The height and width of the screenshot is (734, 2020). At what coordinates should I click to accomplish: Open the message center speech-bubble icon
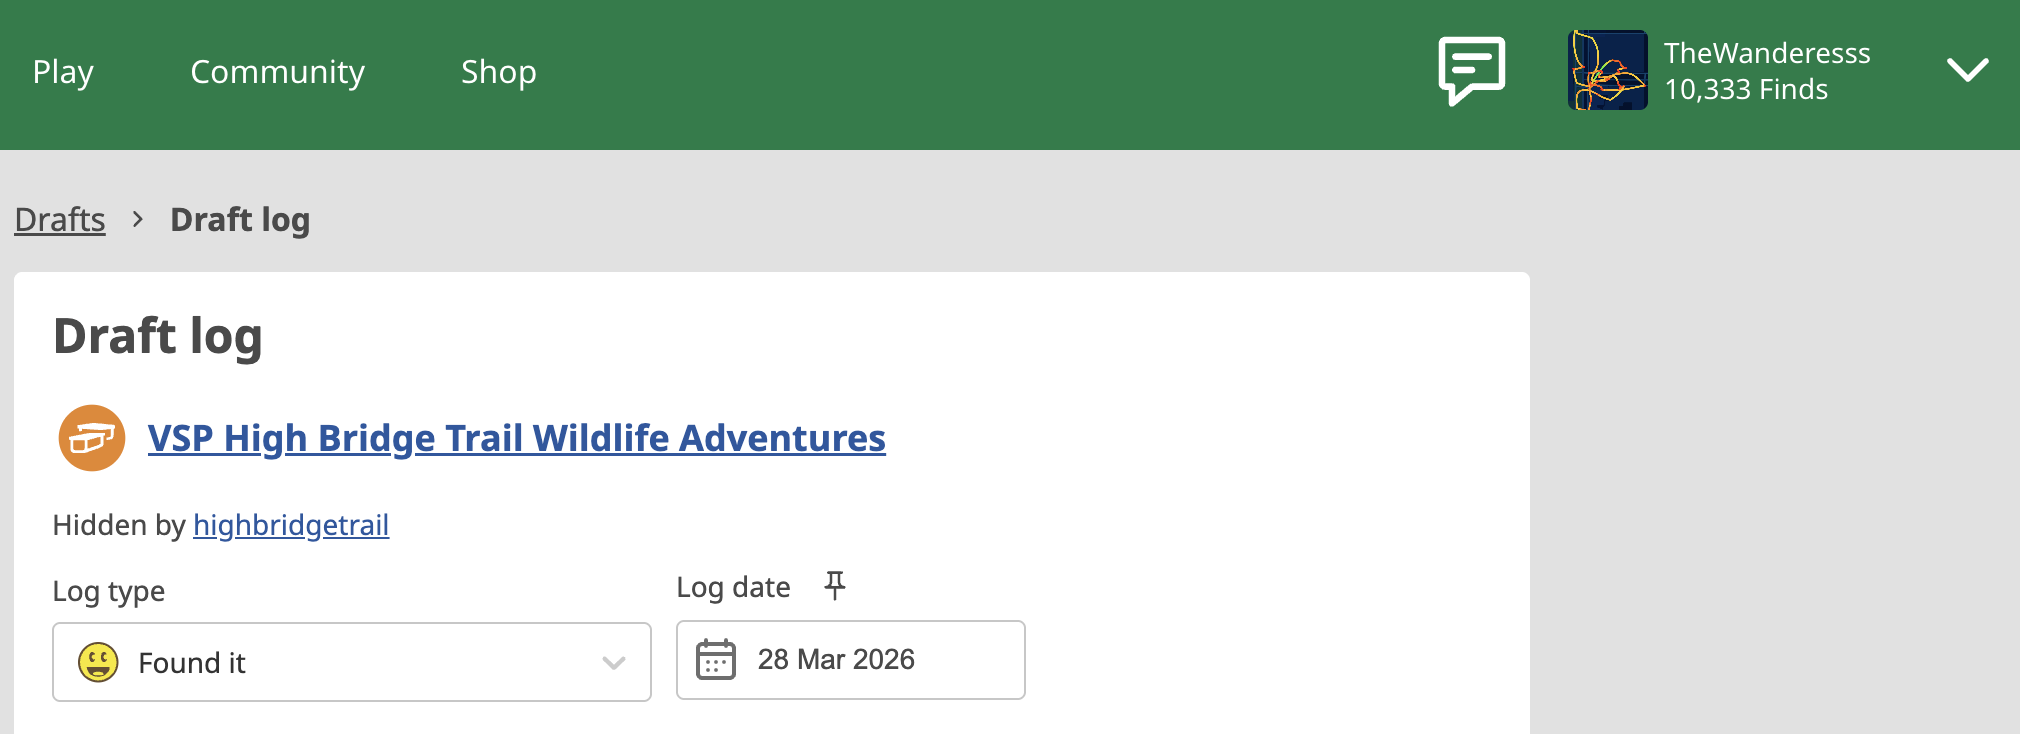pyautogui.click(x=1471, y=70)
